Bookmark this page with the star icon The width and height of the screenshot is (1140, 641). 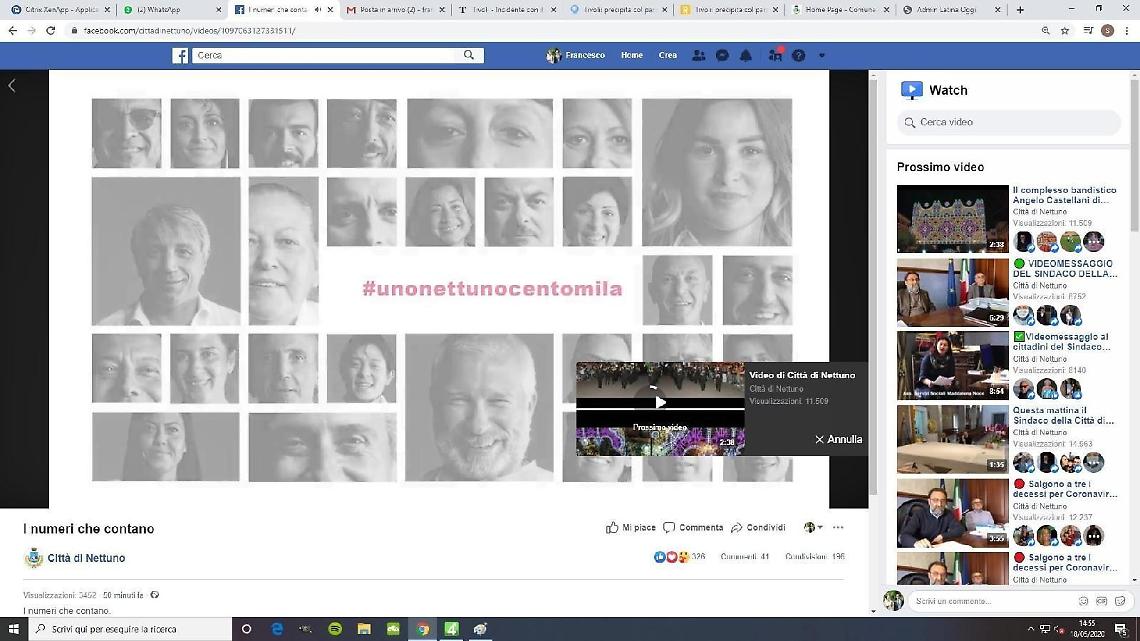(1065, 31)
